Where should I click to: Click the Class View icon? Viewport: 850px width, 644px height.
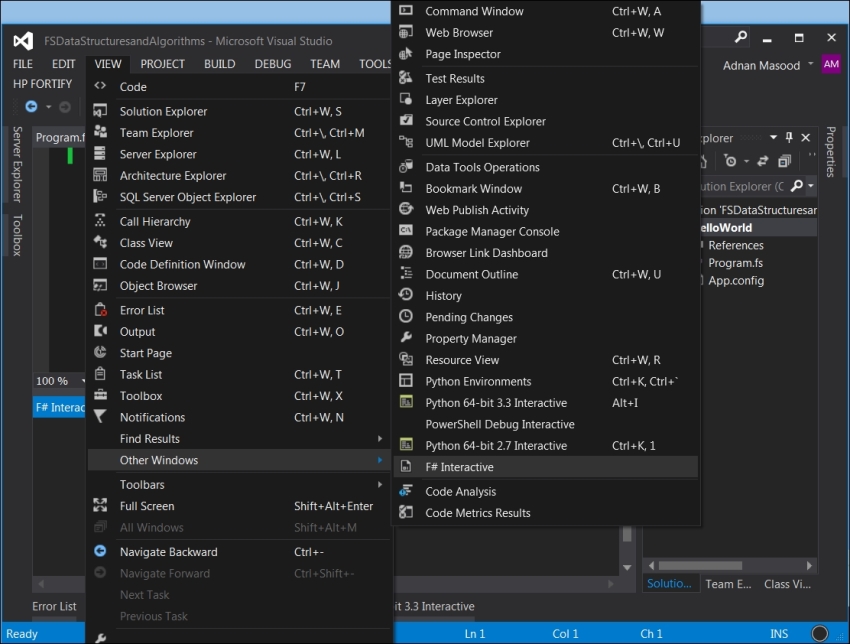coord(100,242)
